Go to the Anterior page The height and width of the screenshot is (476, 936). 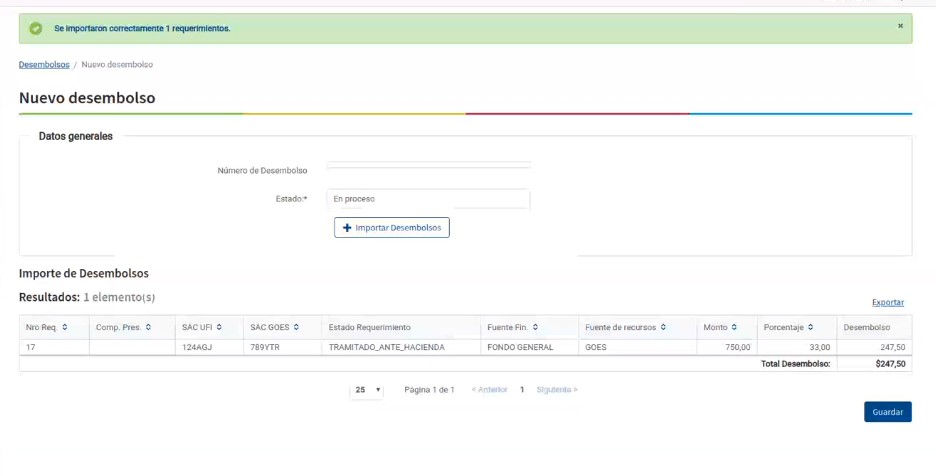point(489,390)
